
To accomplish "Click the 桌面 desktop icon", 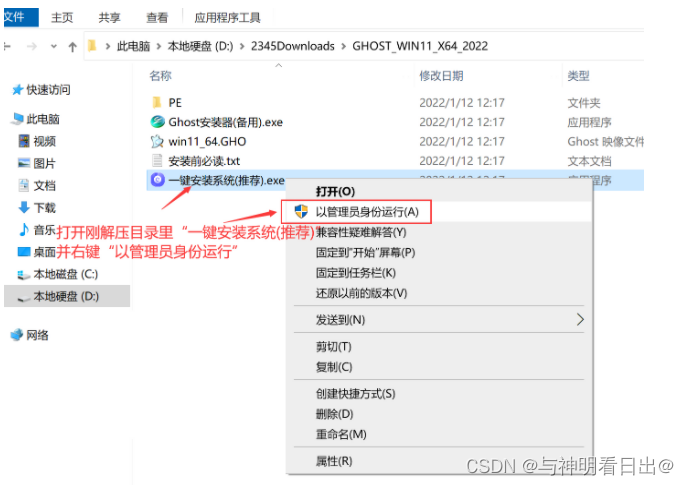I will tap(24, 252).
